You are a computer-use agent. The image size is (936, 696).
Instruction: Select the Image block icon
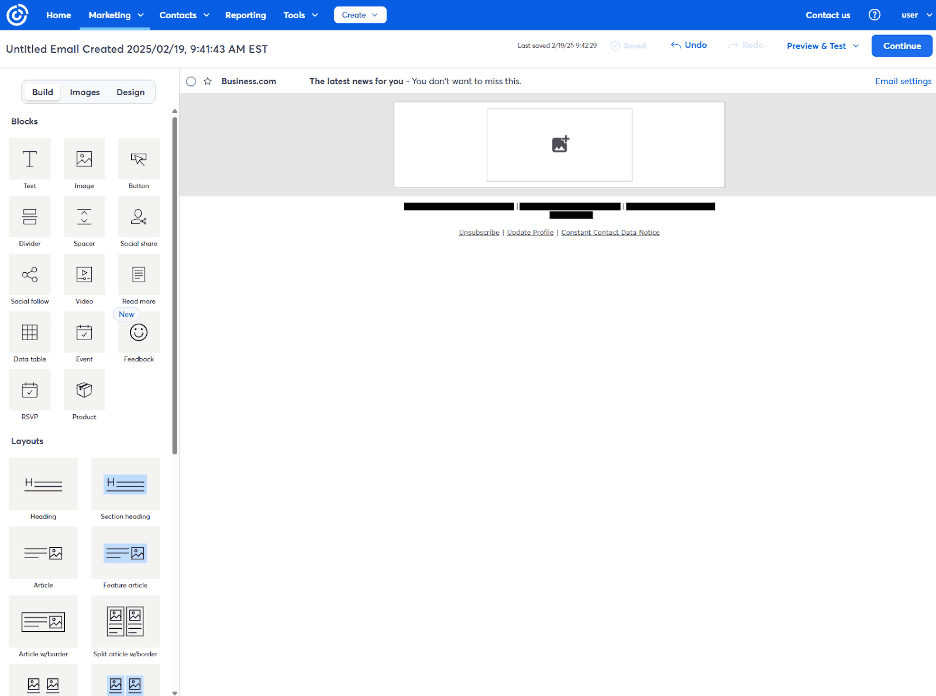tap(84, 159)
